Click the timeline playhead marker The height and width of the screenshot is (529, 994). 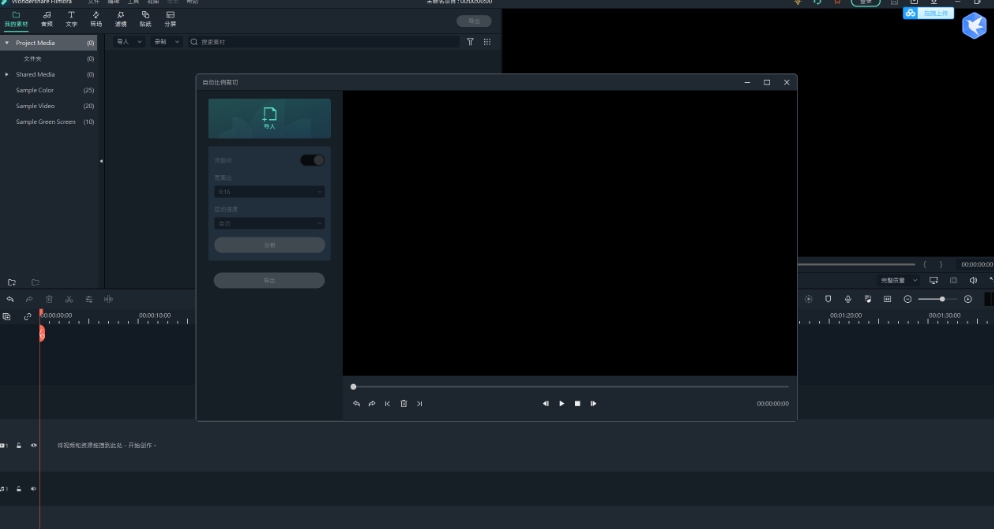[41, 332]
